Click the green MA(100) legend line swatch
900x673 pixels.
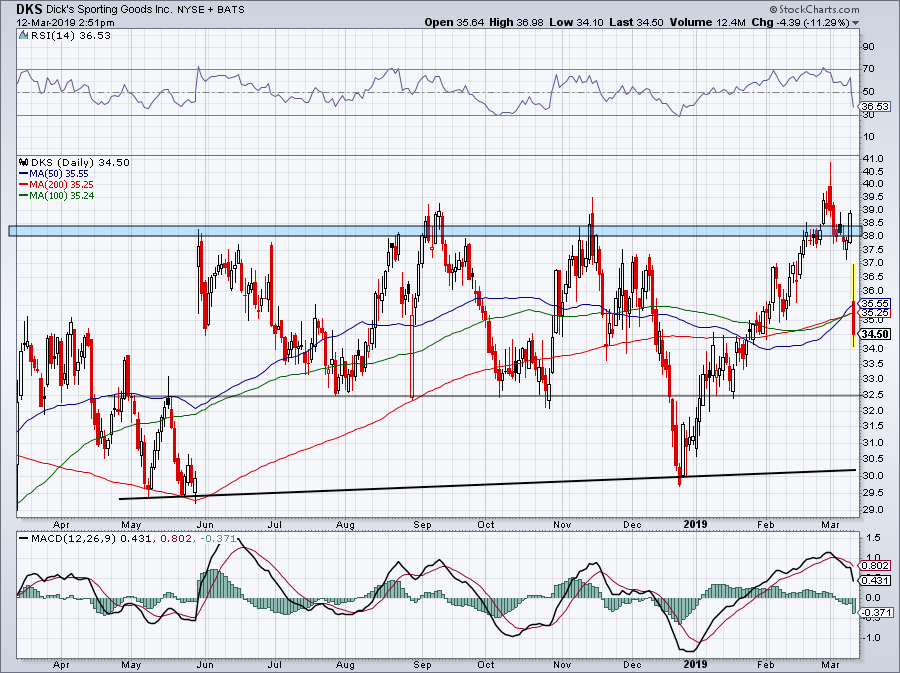coord(24,196)
